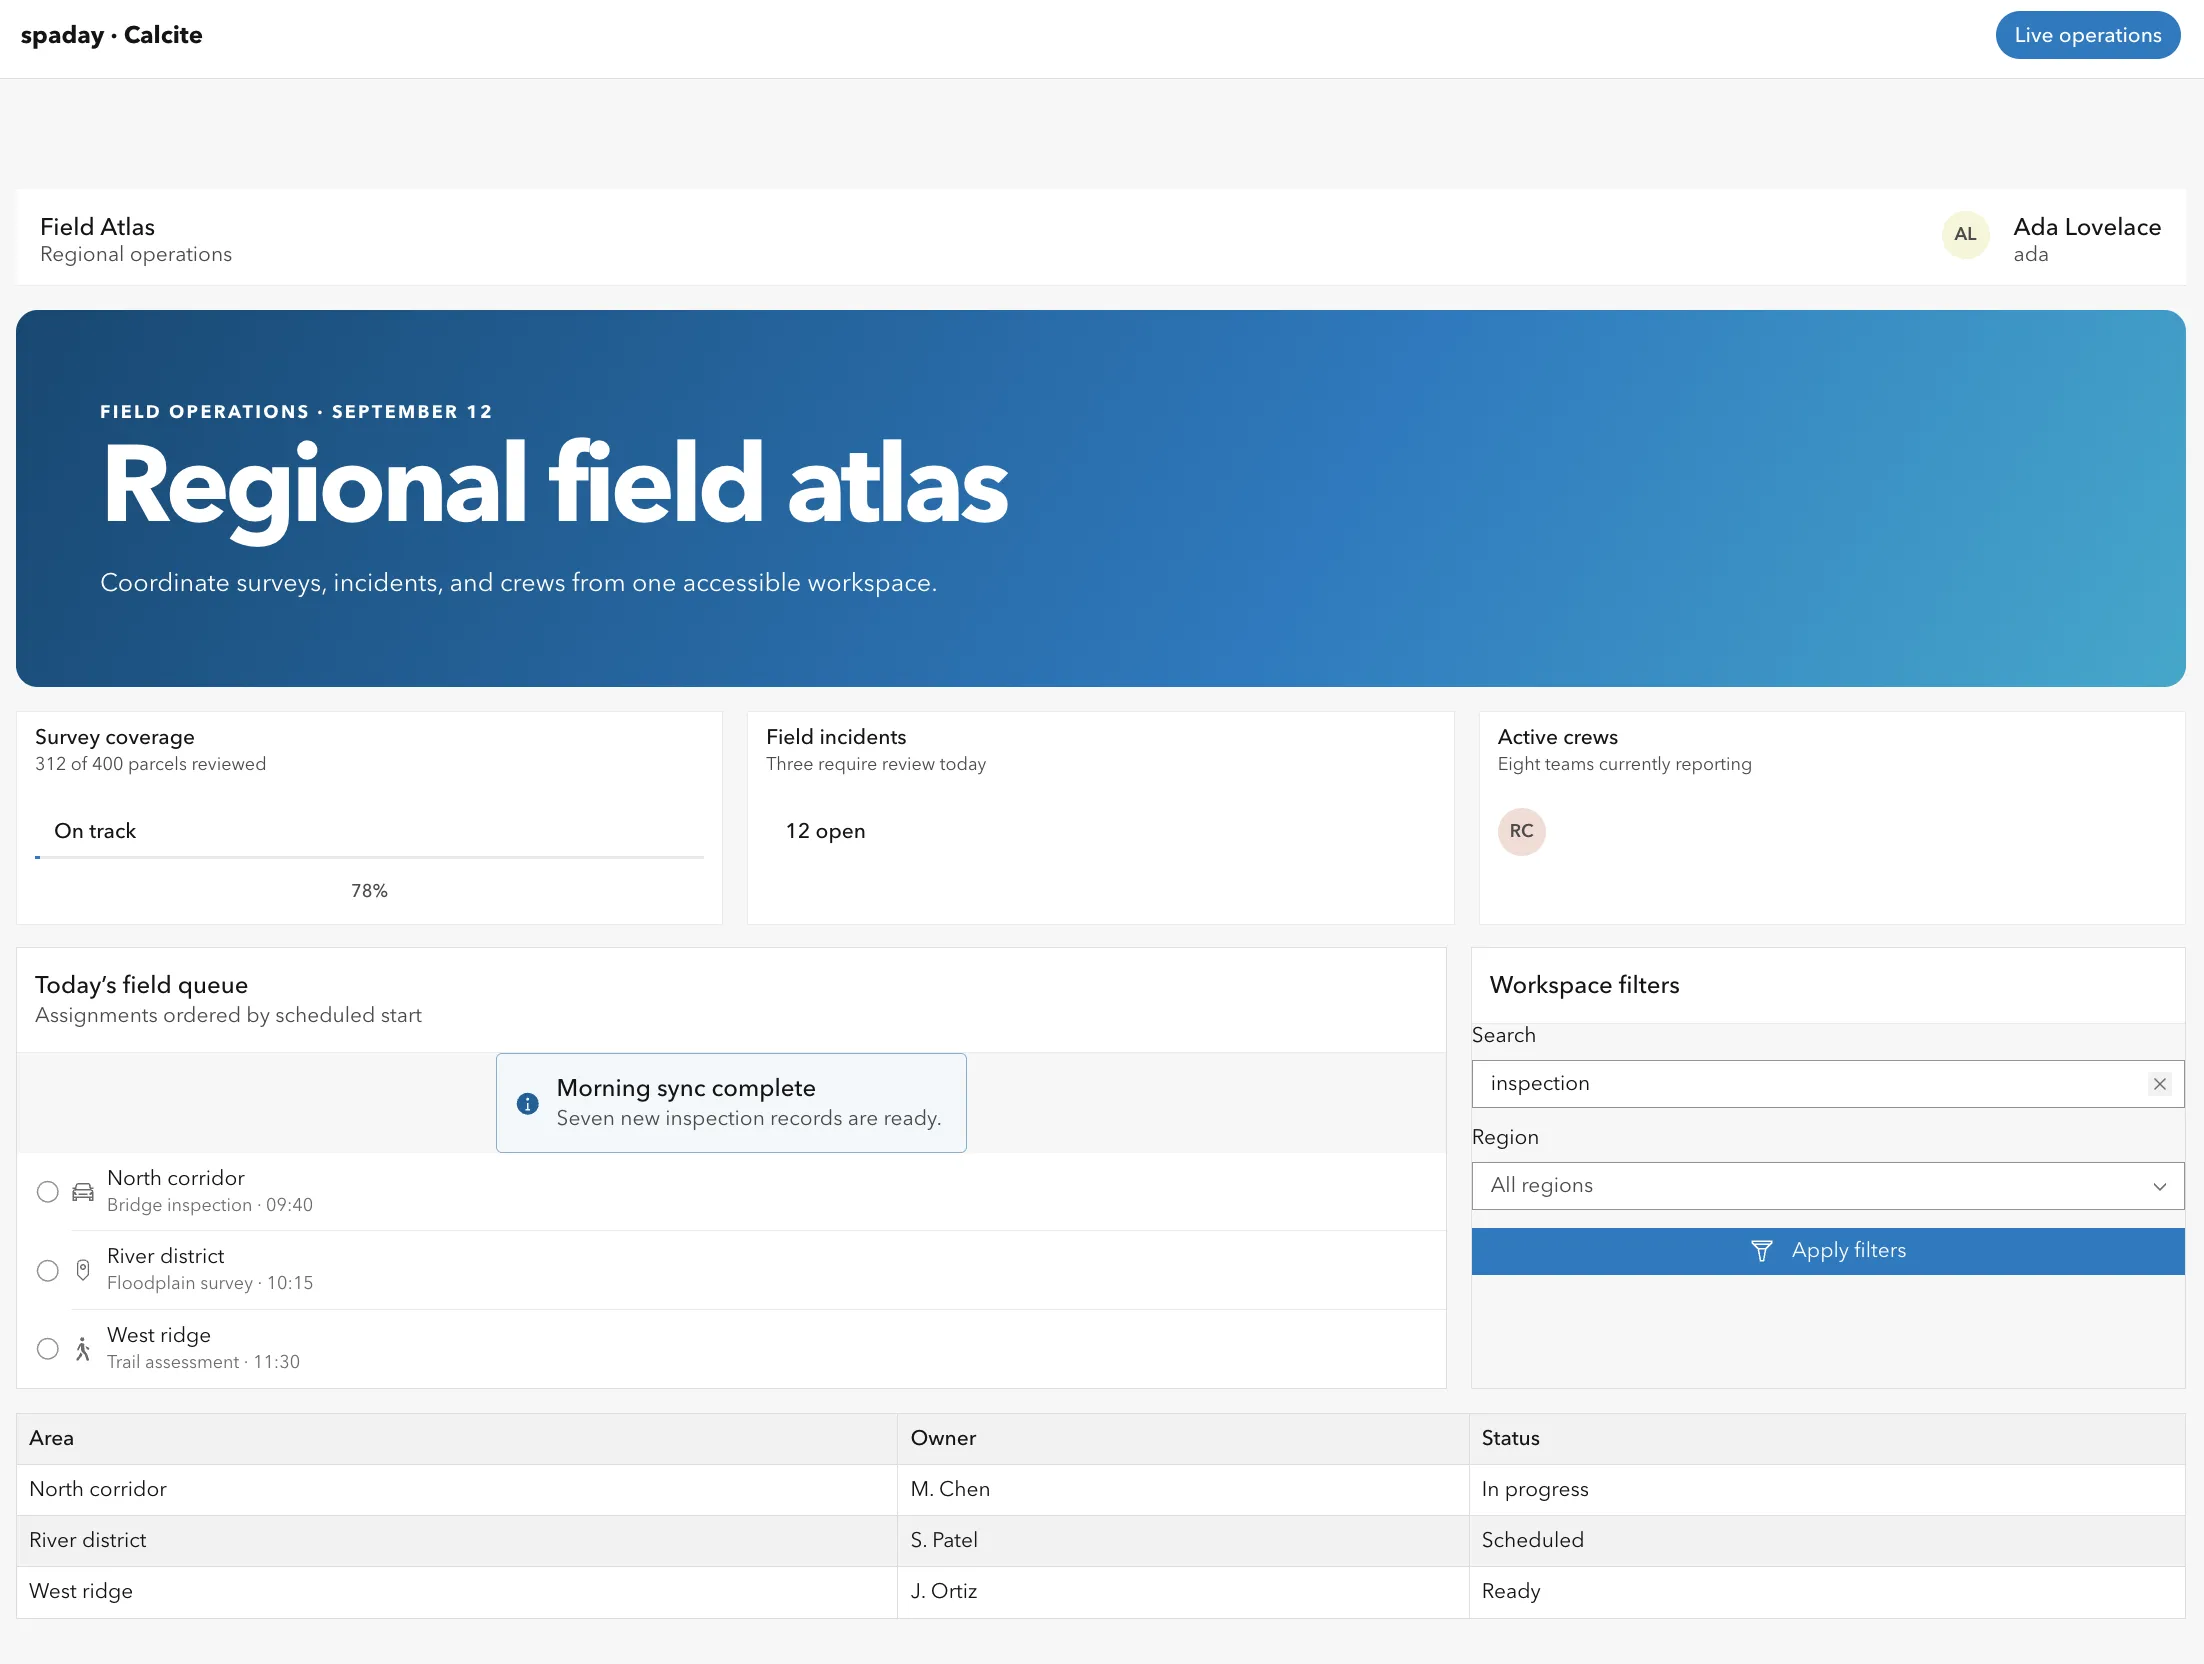Click the 78% progress label
2204x1664 pixels.
click(369, 890)
